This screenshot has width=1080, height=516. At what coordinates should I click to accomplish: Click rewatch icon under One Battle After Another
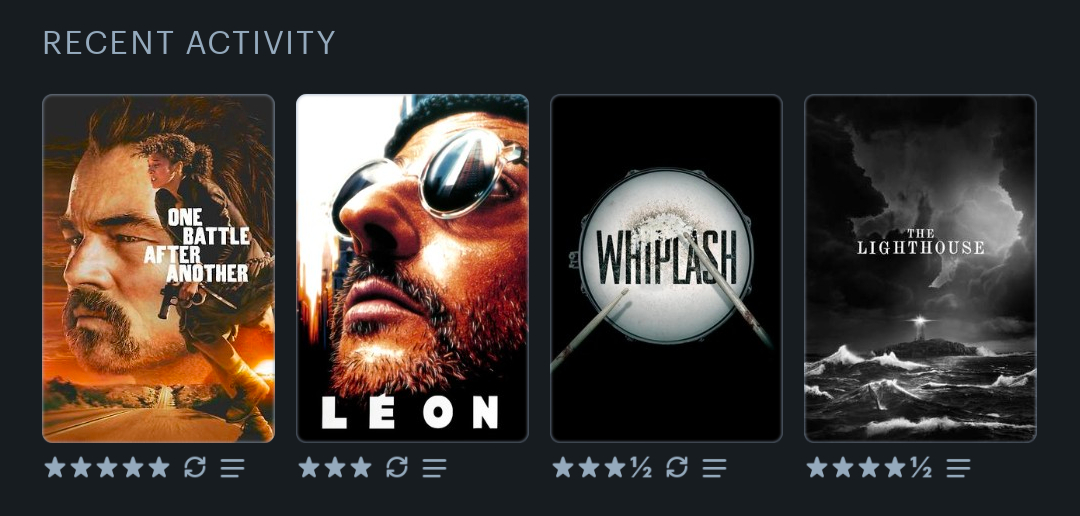195,468
